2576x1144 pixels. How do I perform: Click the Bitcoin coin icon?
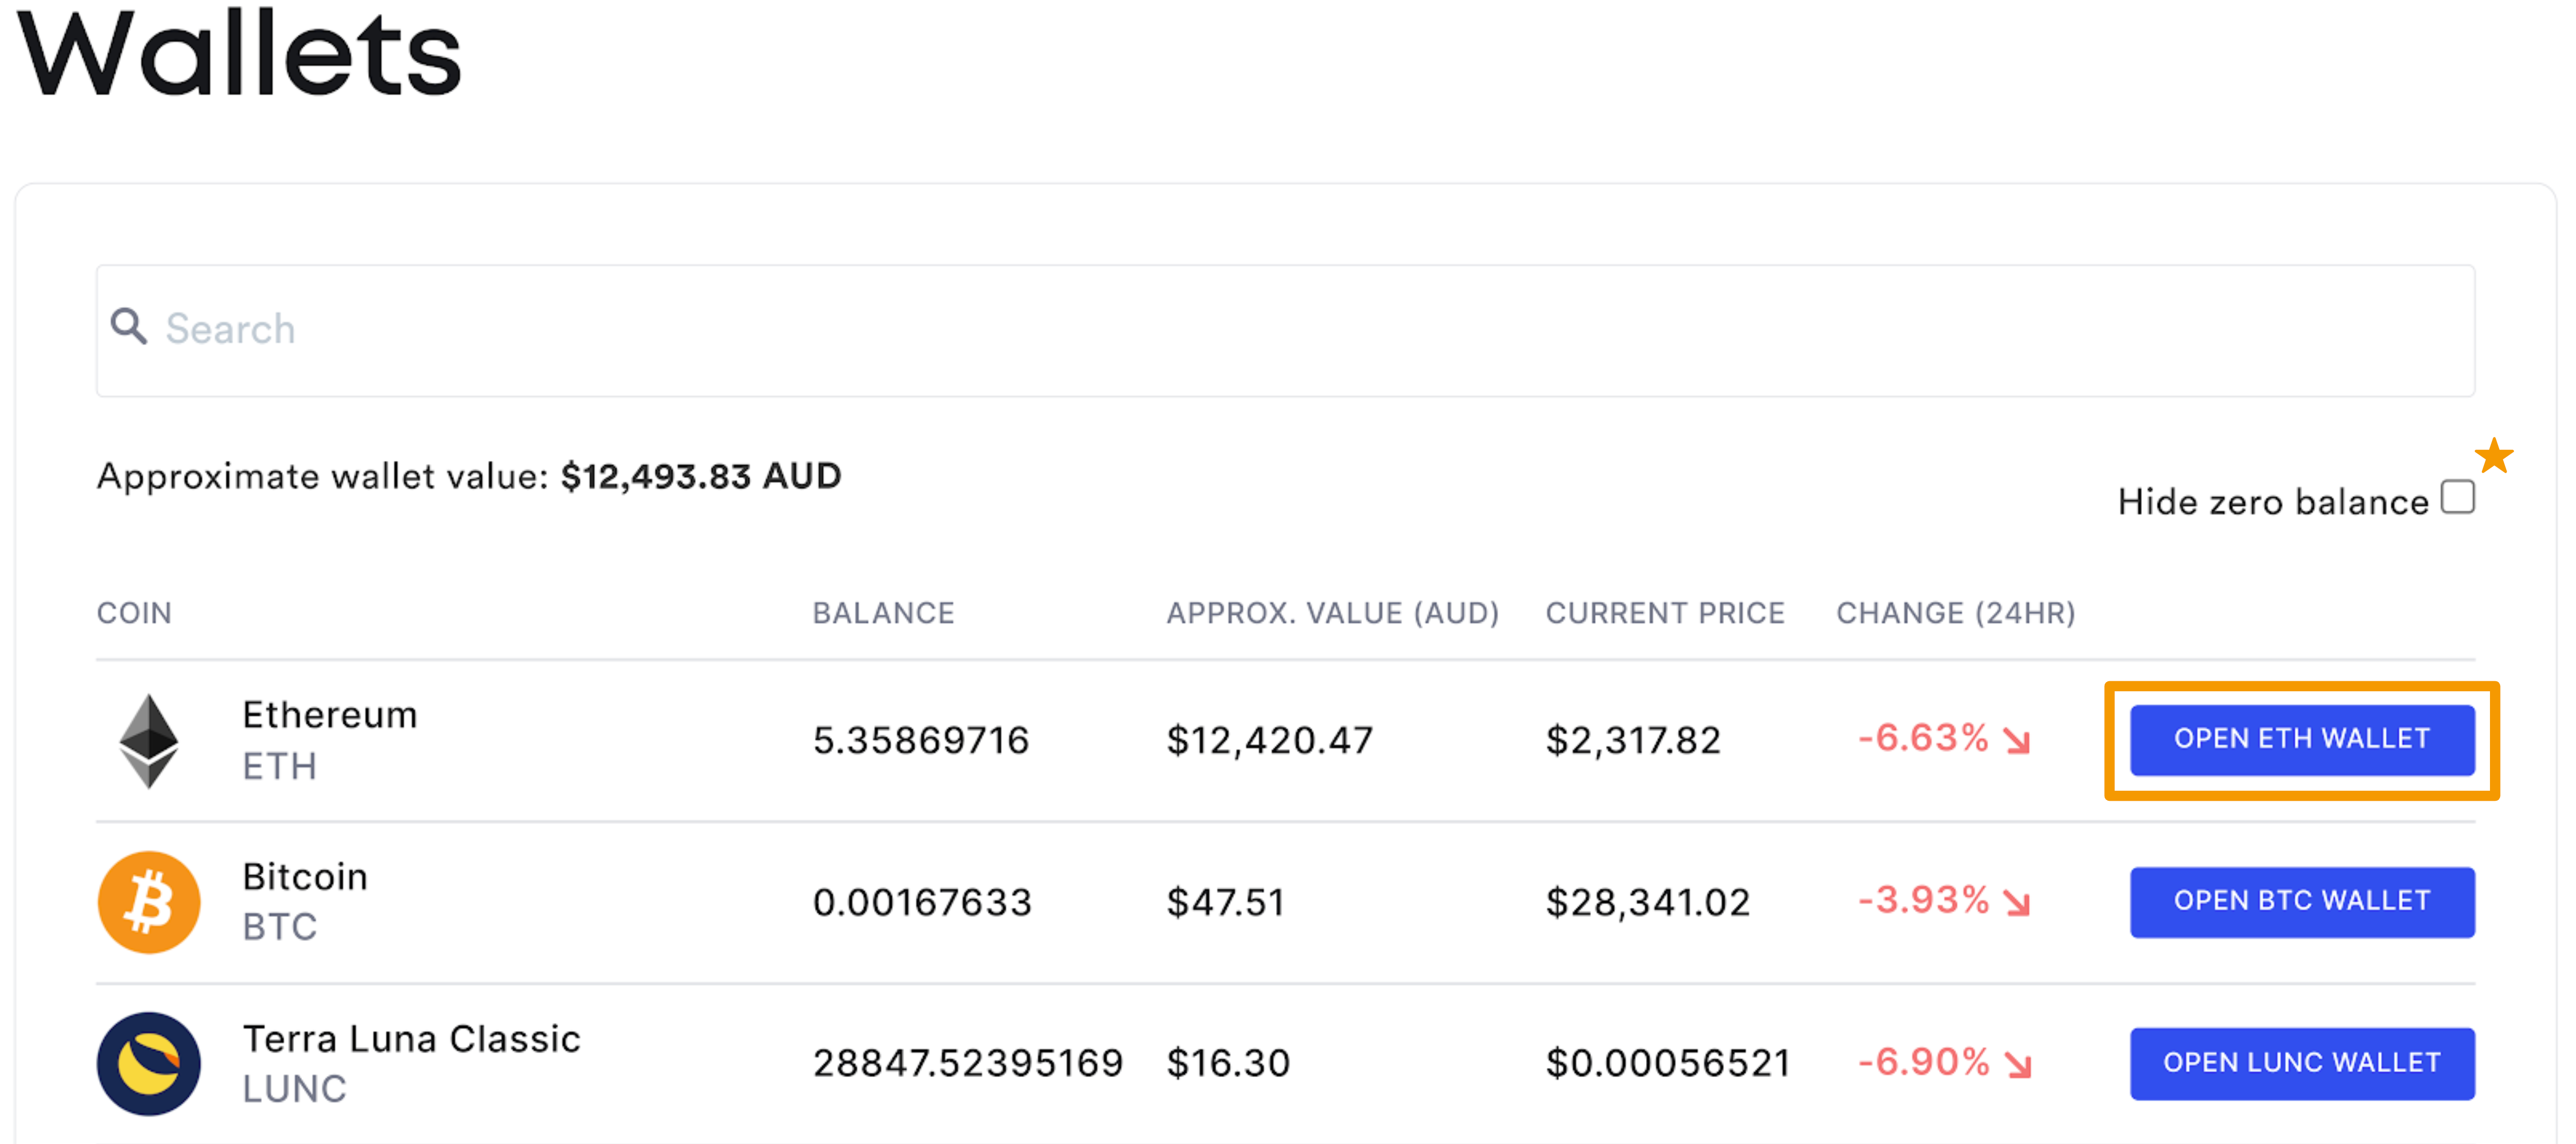pos(148,901)
